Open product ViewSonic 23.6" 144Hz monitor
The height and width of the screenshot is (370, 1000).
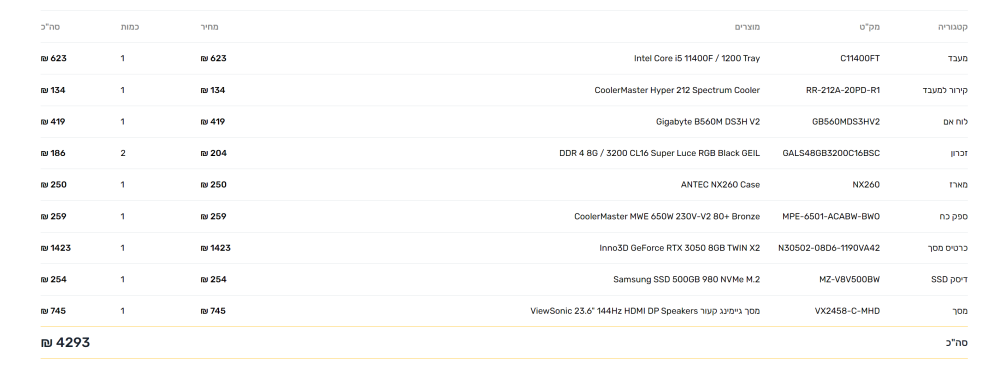[x=645, y=311]
